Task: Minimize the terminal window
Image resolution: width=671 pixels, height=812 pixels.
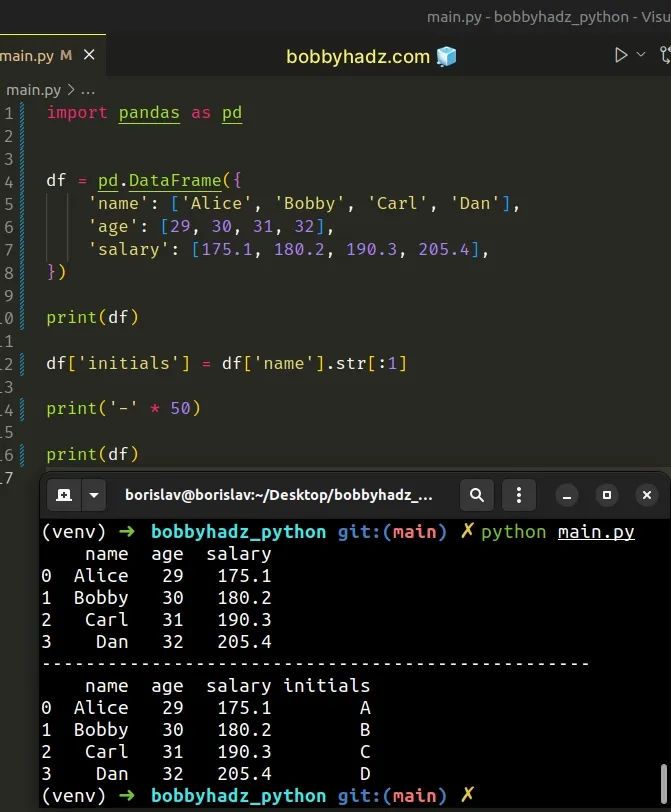Action: pos(566,494)
